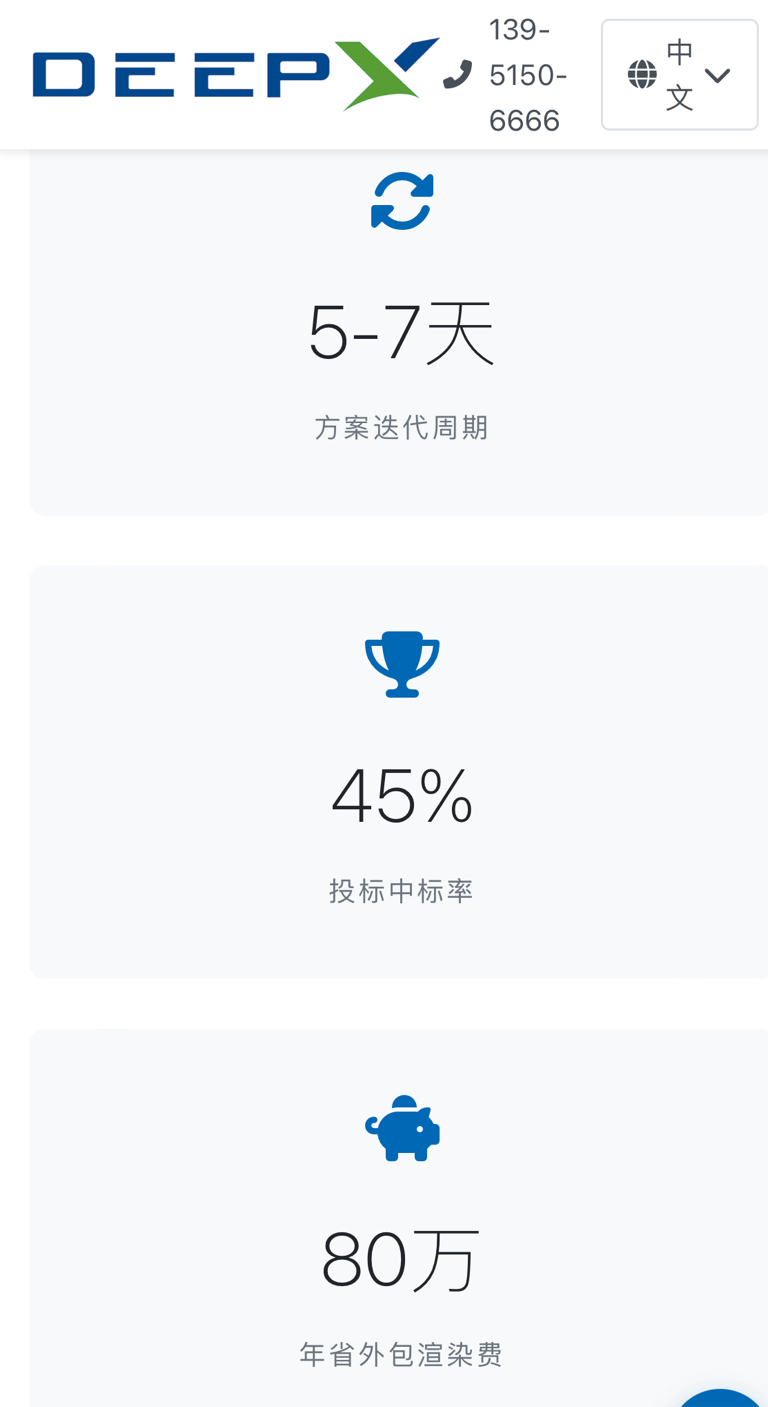Click the 年省外包渲染费 label
The image size is (768, 1407).
(x=401, y=1355)
